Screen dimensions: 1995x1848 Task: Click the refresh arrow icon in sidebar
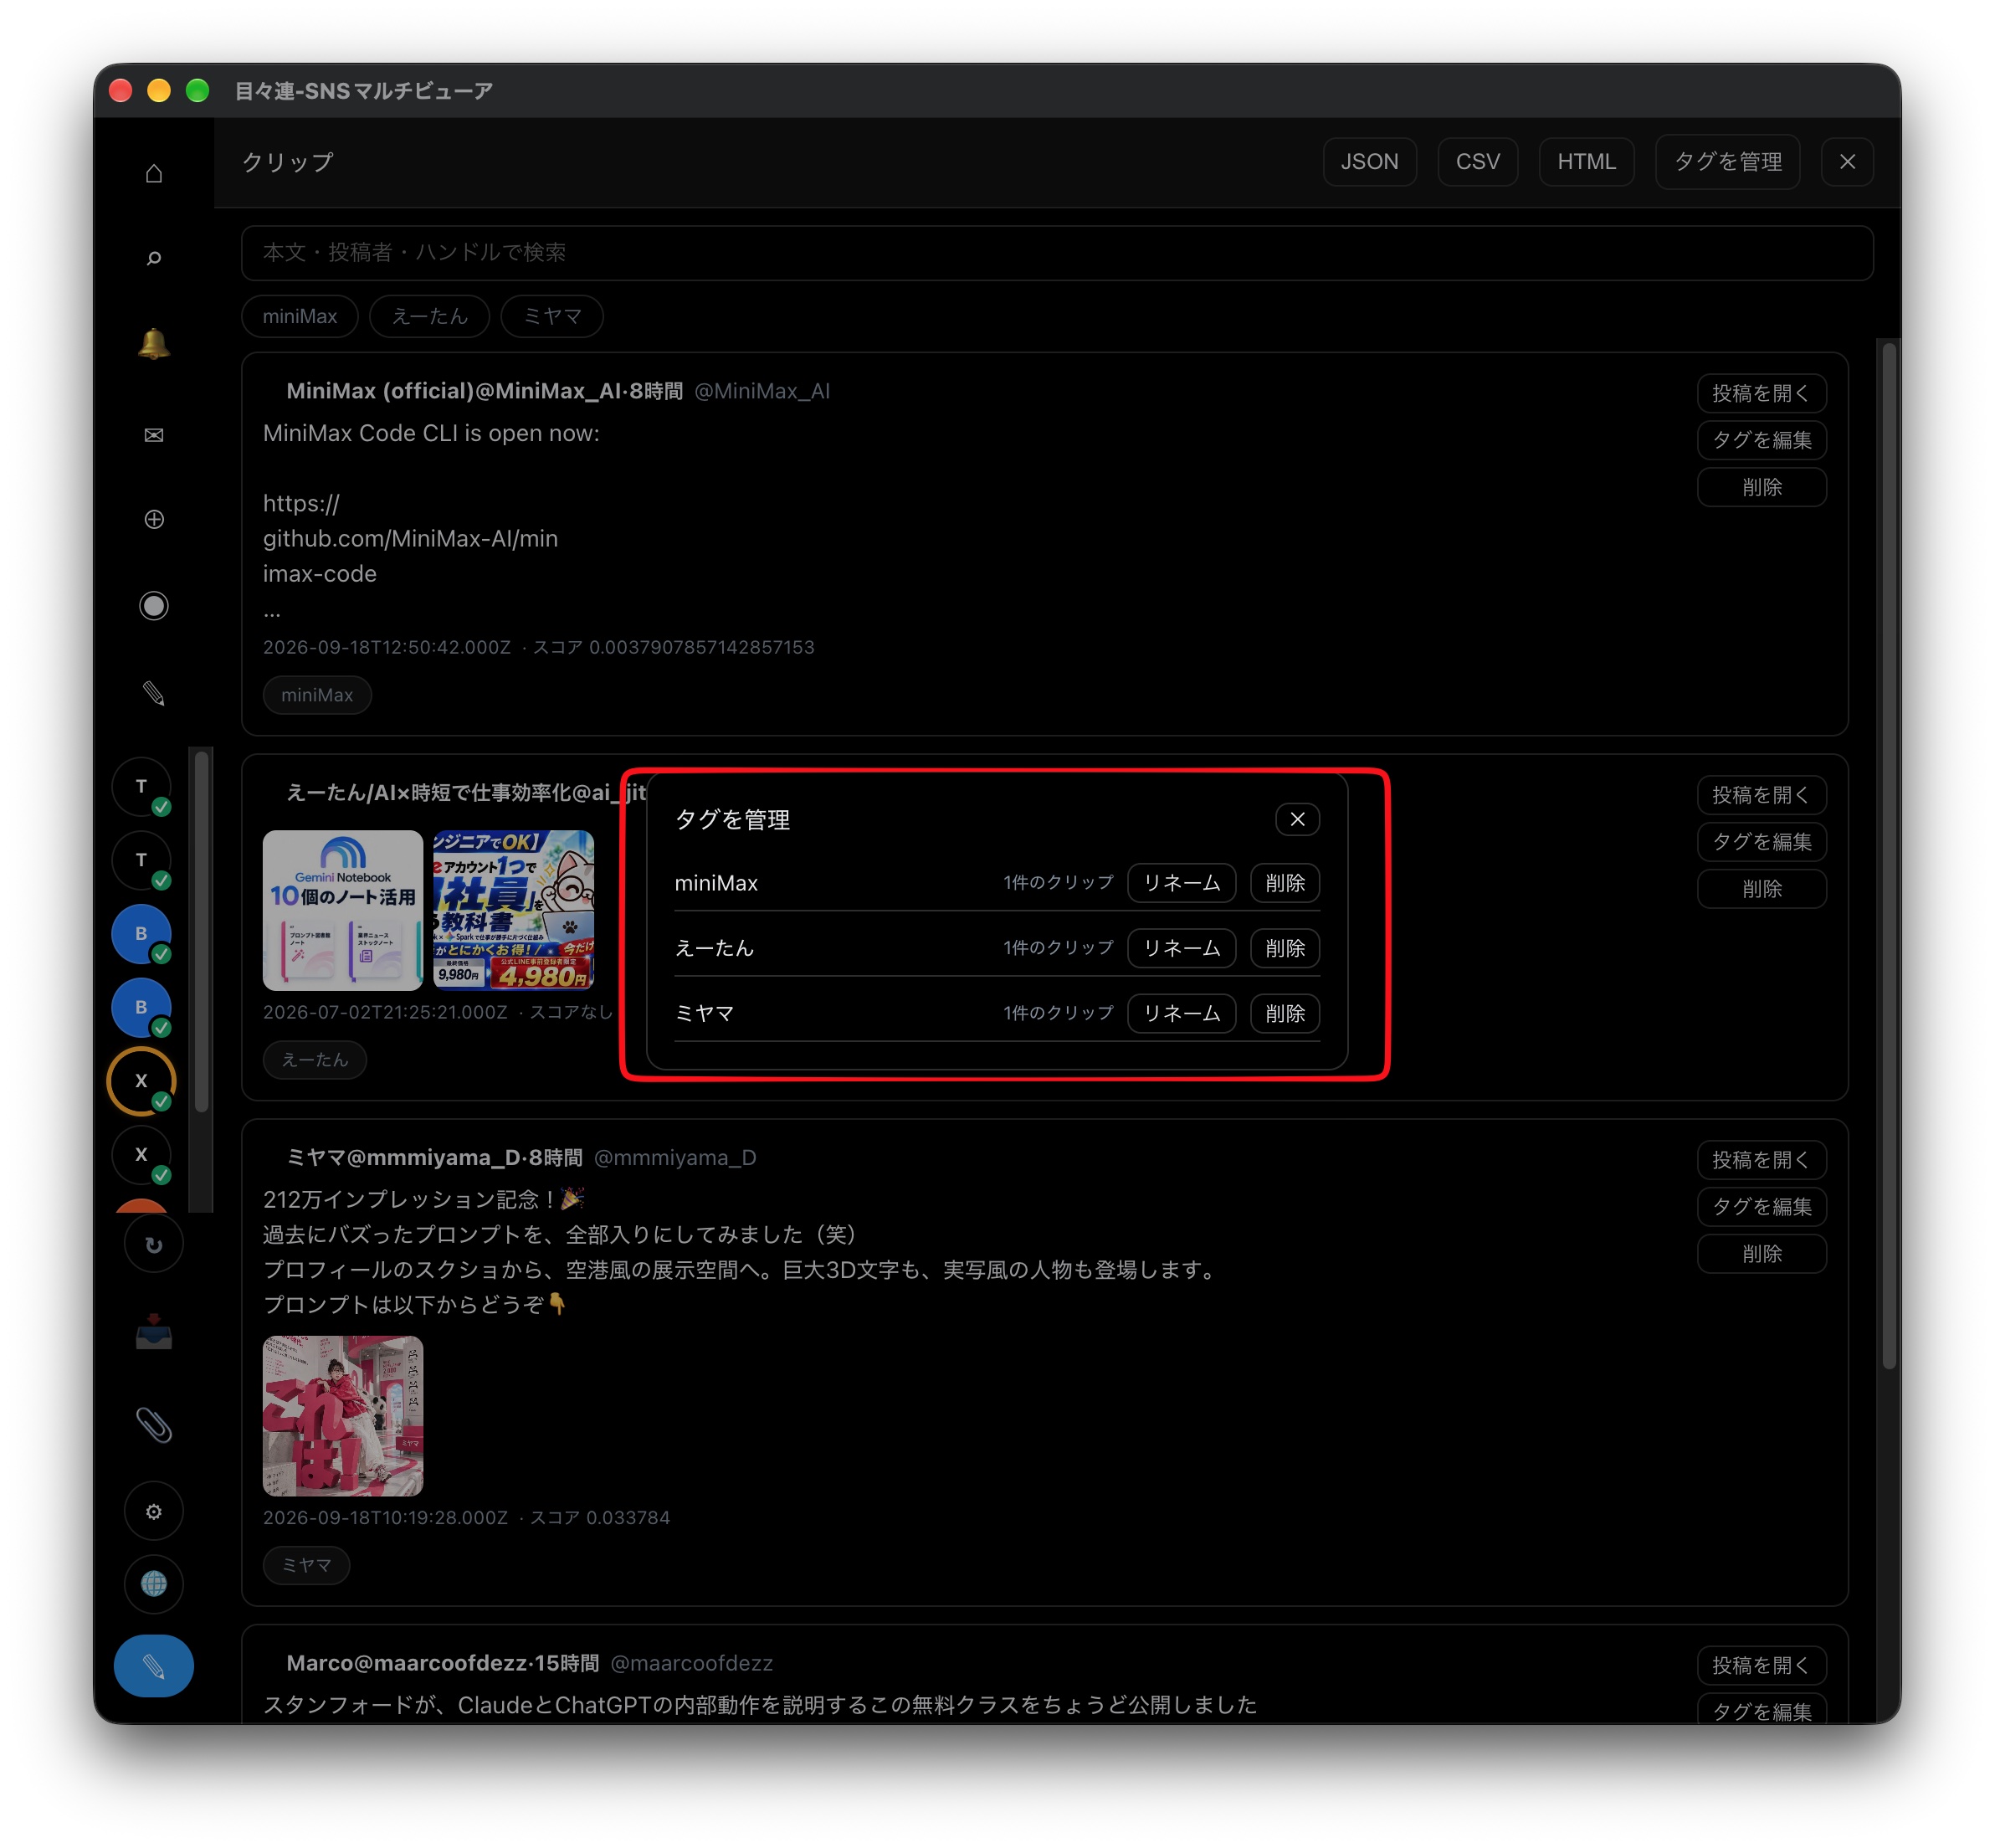[x=153, y=1244]
